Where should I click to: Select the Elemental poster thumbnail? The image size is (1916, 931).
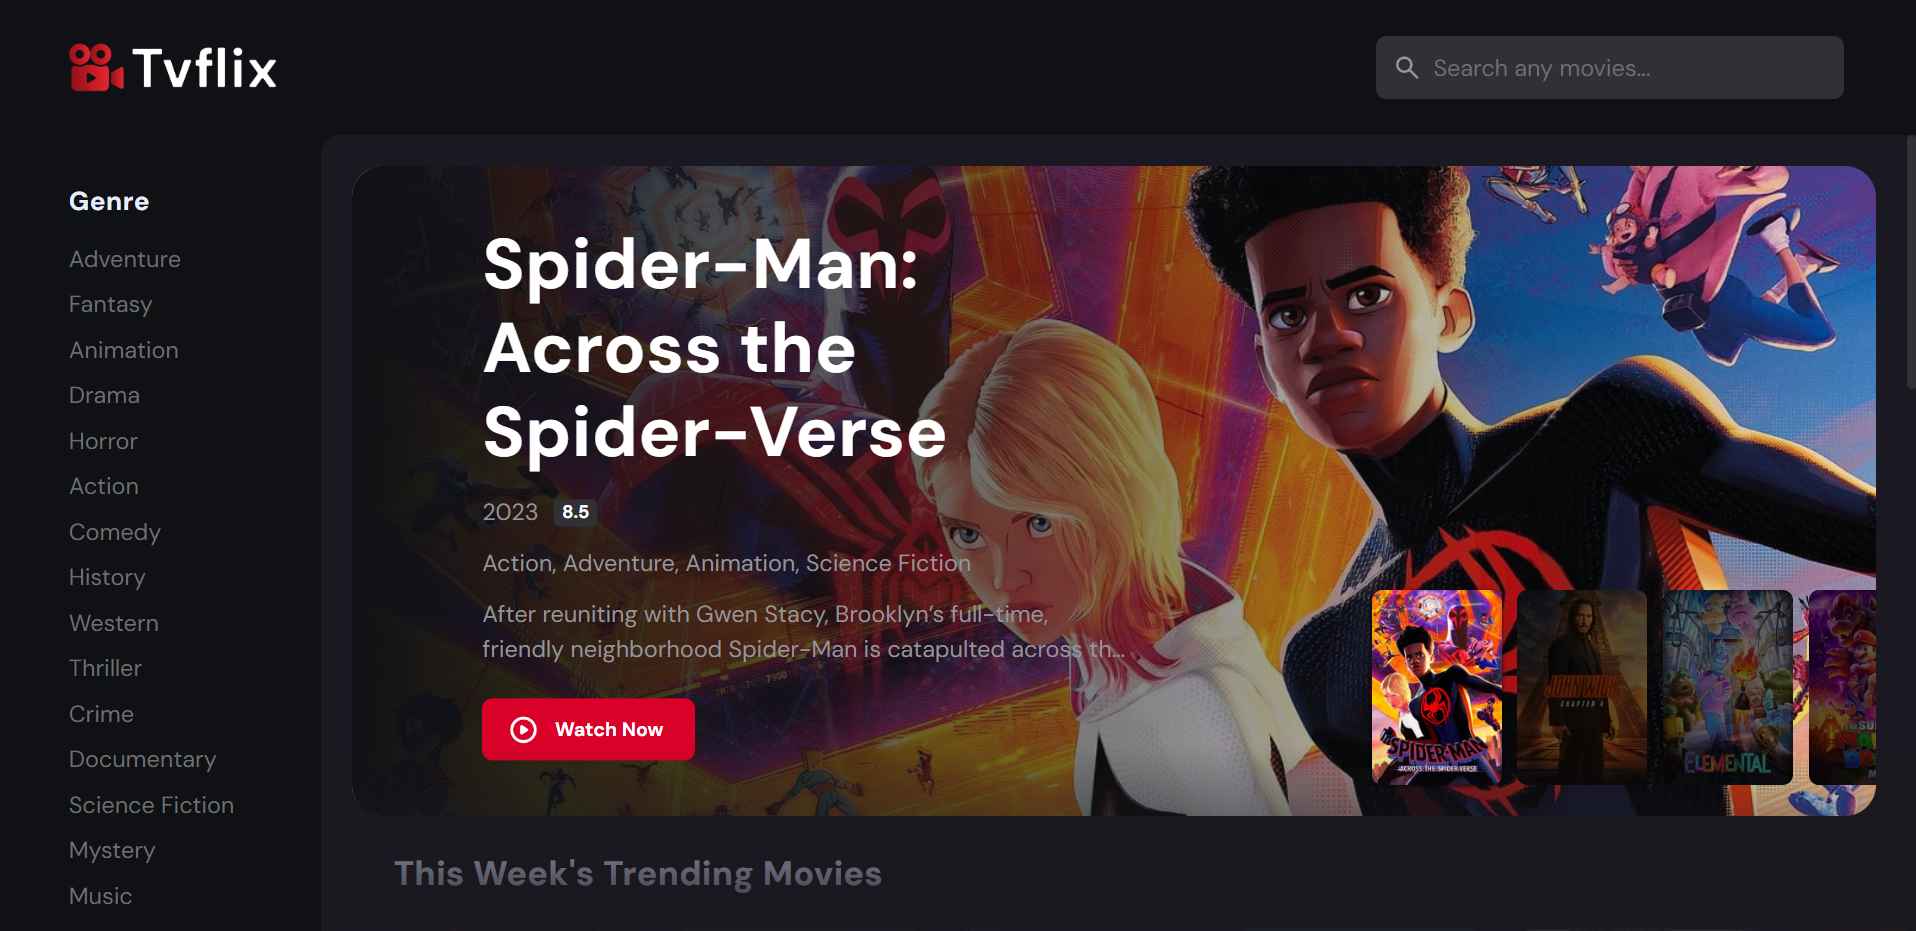pos(1727,687)
